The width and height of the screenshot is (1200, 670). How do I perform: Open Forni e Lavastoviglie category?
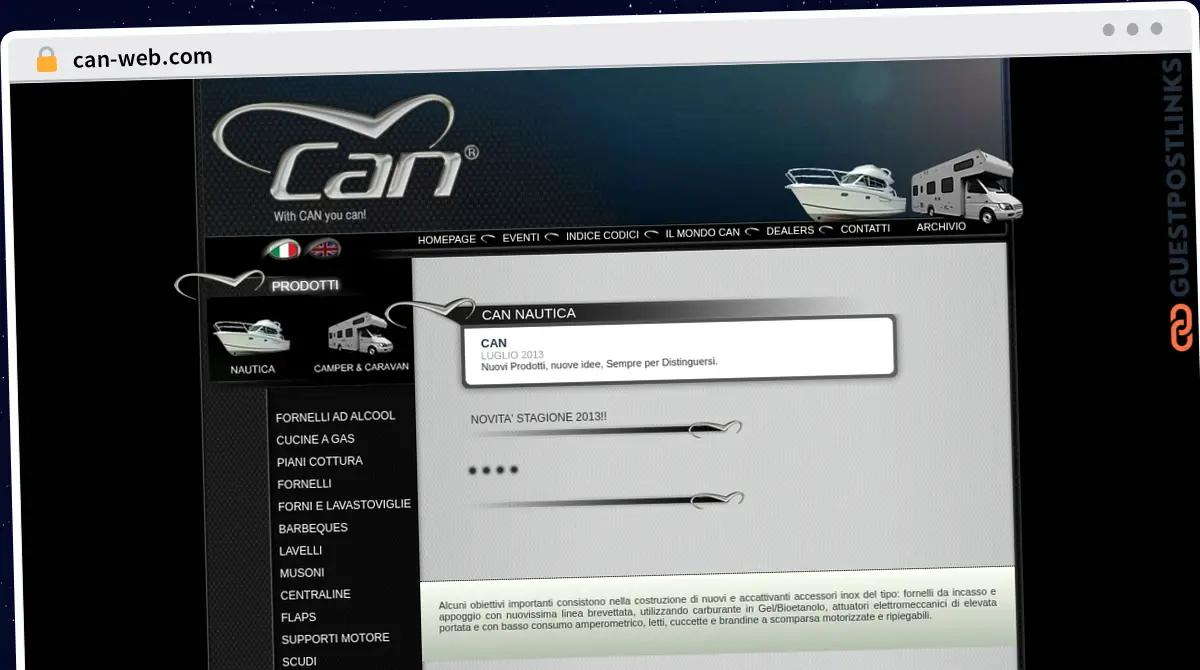[344, 506]
